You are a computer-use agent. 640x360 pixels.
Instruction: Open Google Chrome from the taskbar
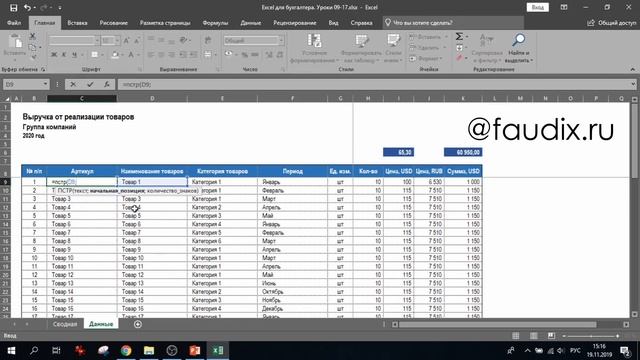click(x=126, y=350)
